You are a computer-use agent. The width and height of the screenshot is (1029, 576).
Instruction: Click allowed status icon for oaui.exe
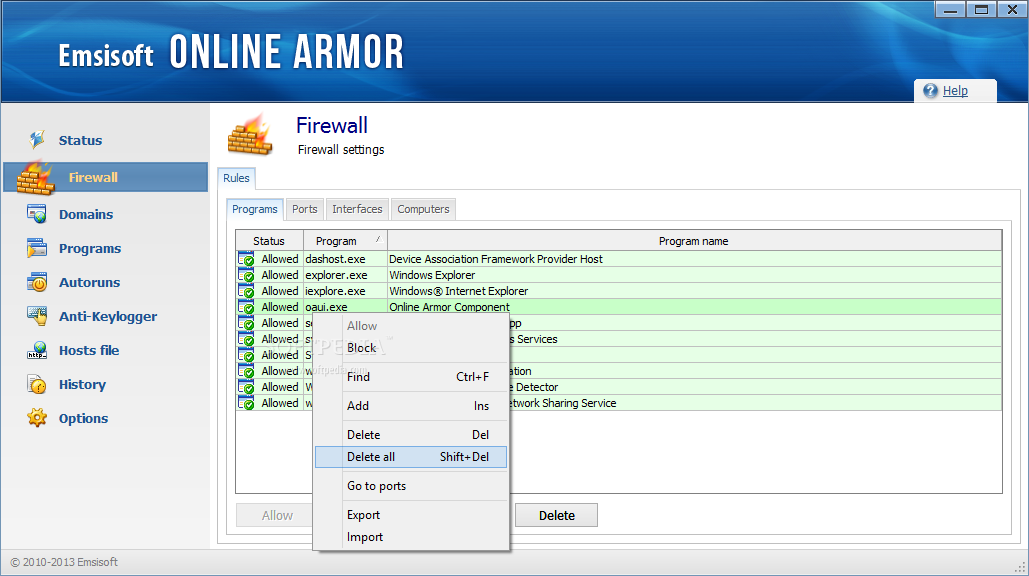[x=246, y=307]
